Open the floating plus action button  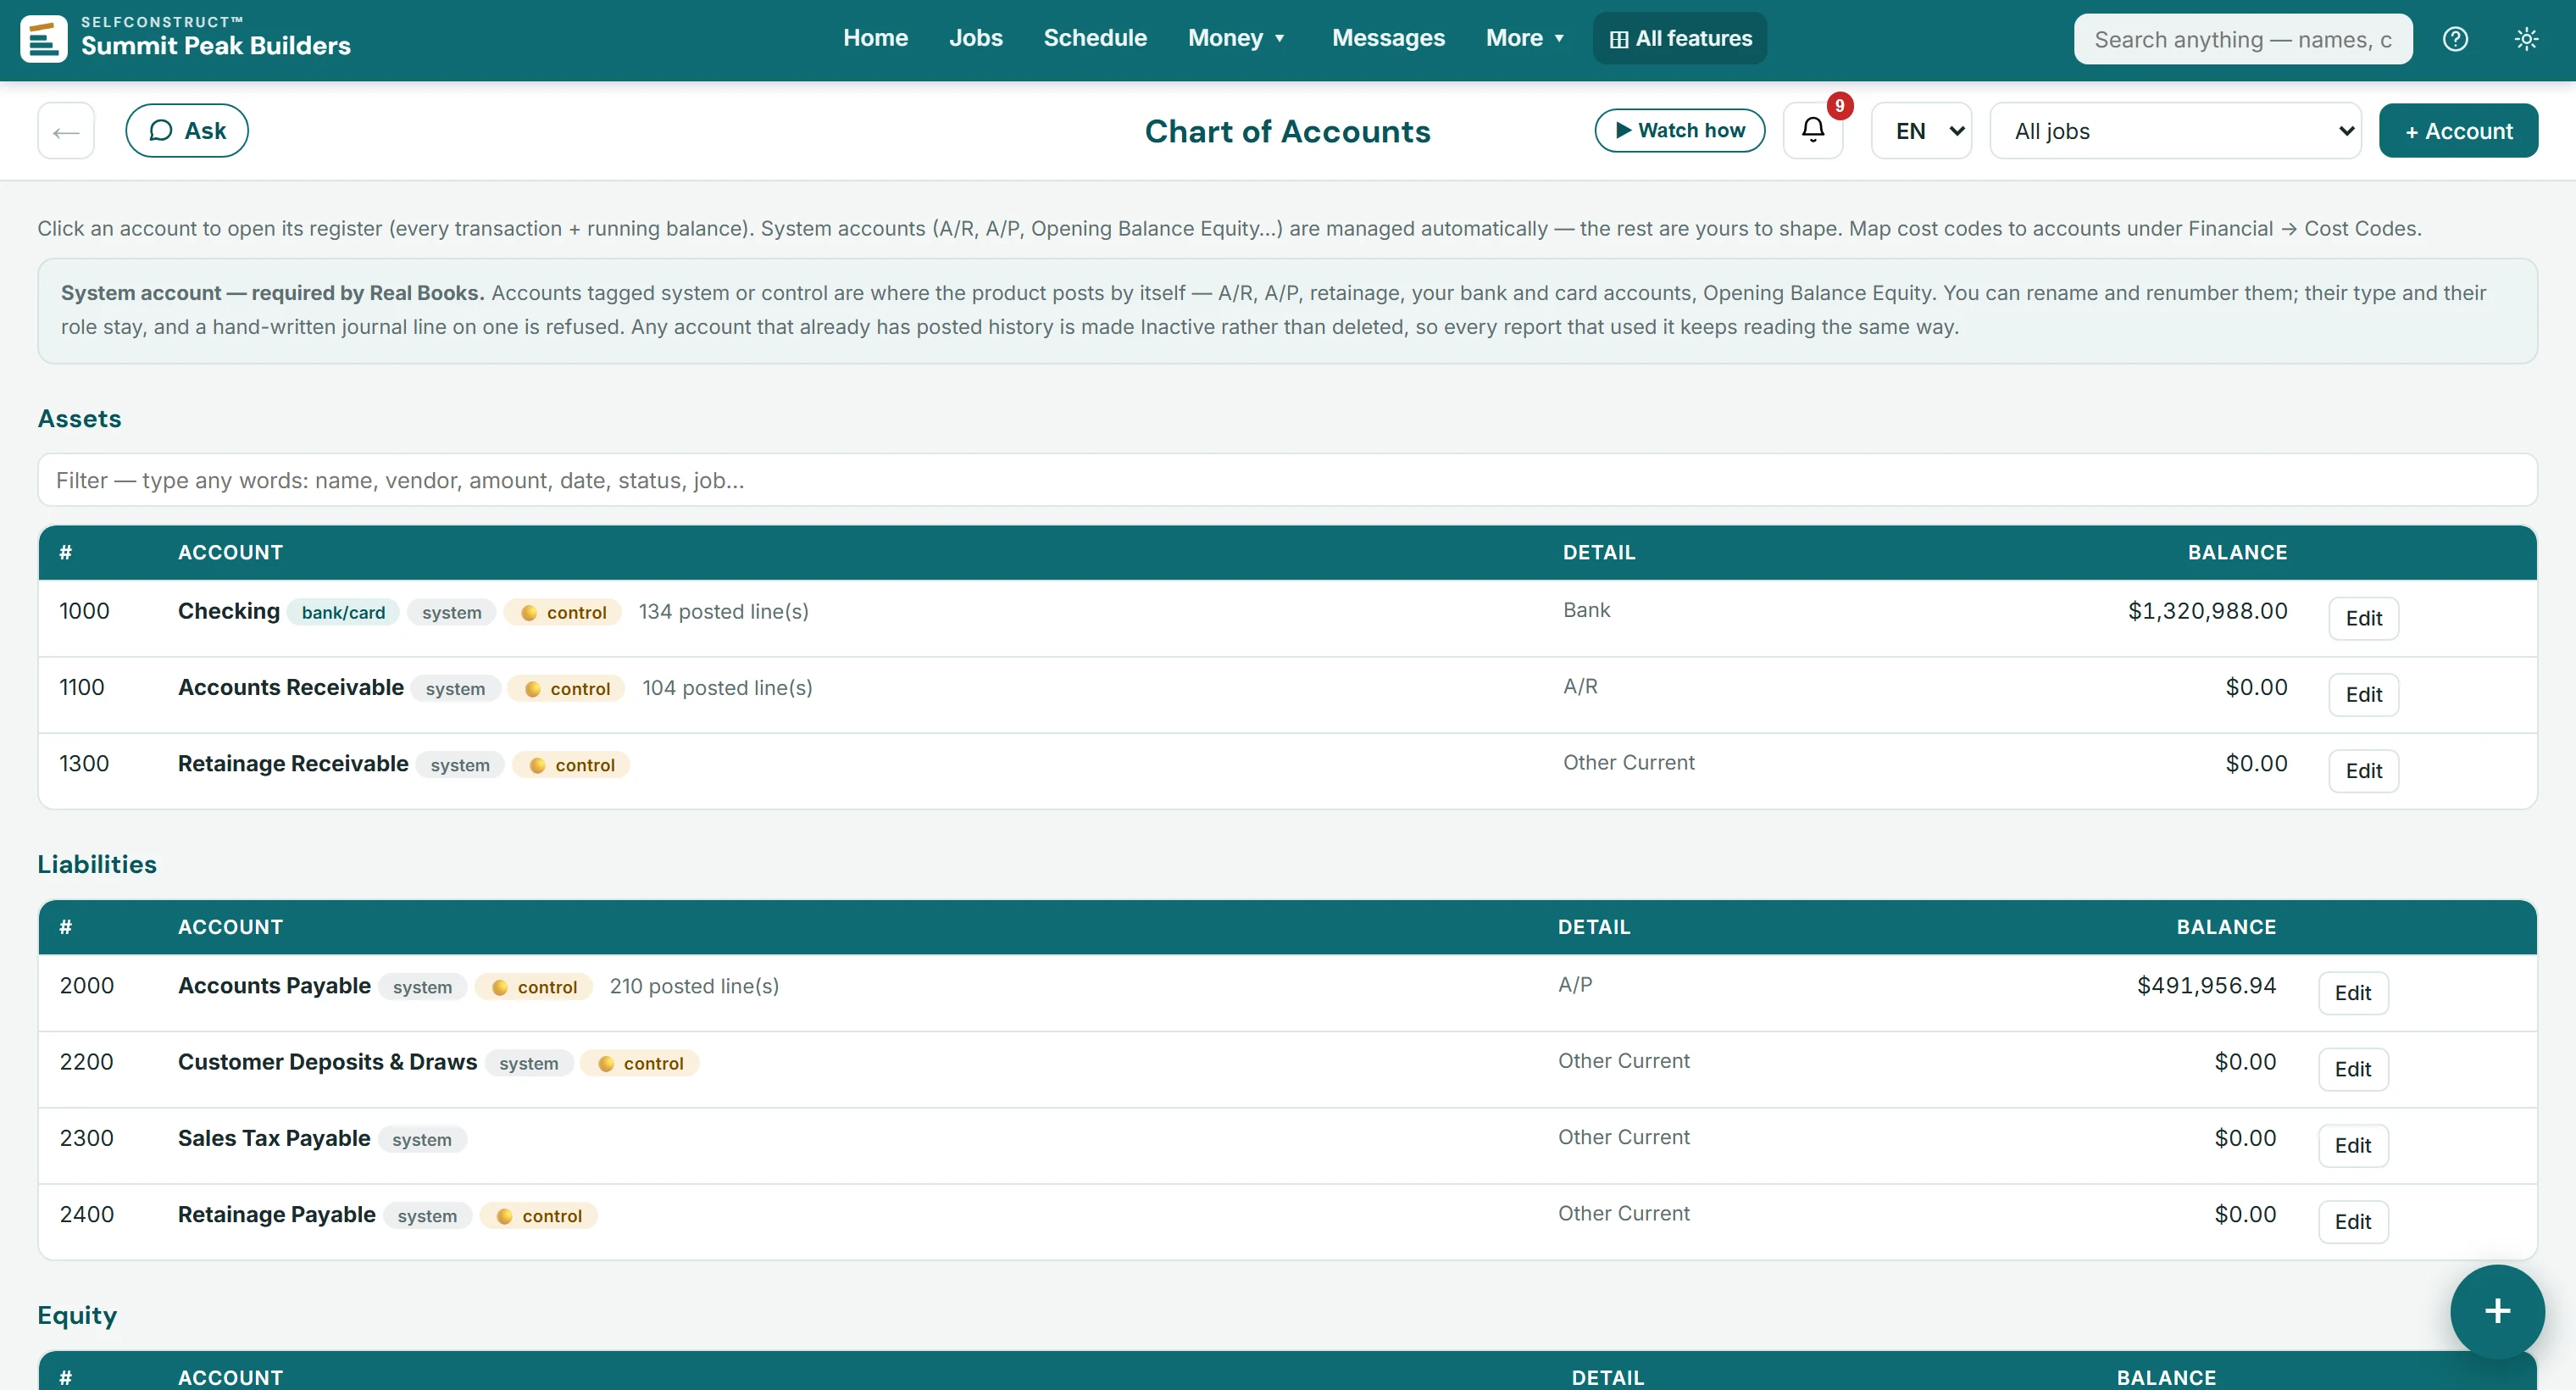click(x=2497, y=1311)
